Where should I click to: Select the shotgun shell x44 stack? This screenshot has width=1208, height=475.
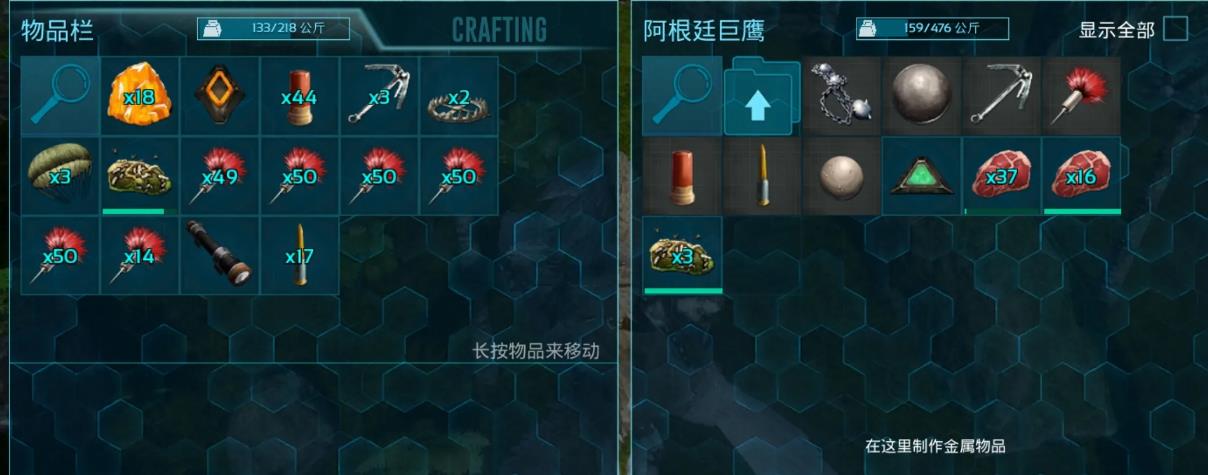[x=300, y=96]
